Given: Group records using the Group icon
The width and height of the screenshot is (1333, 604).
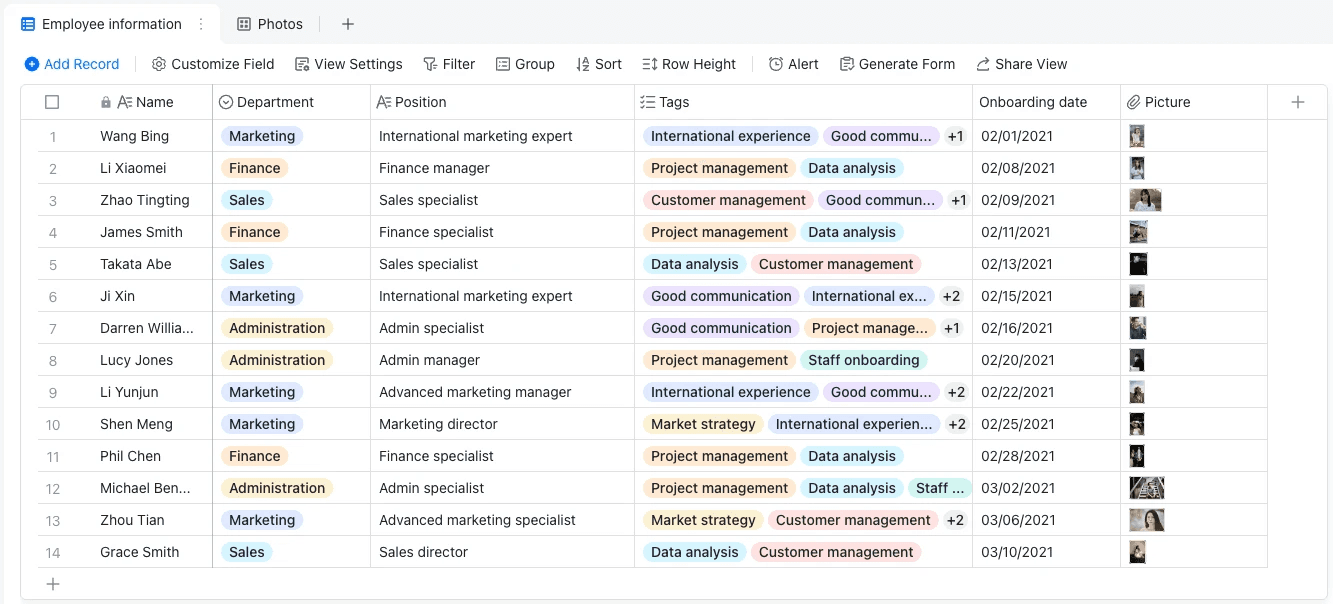Looking at the screenshot, I should (525, 63).
